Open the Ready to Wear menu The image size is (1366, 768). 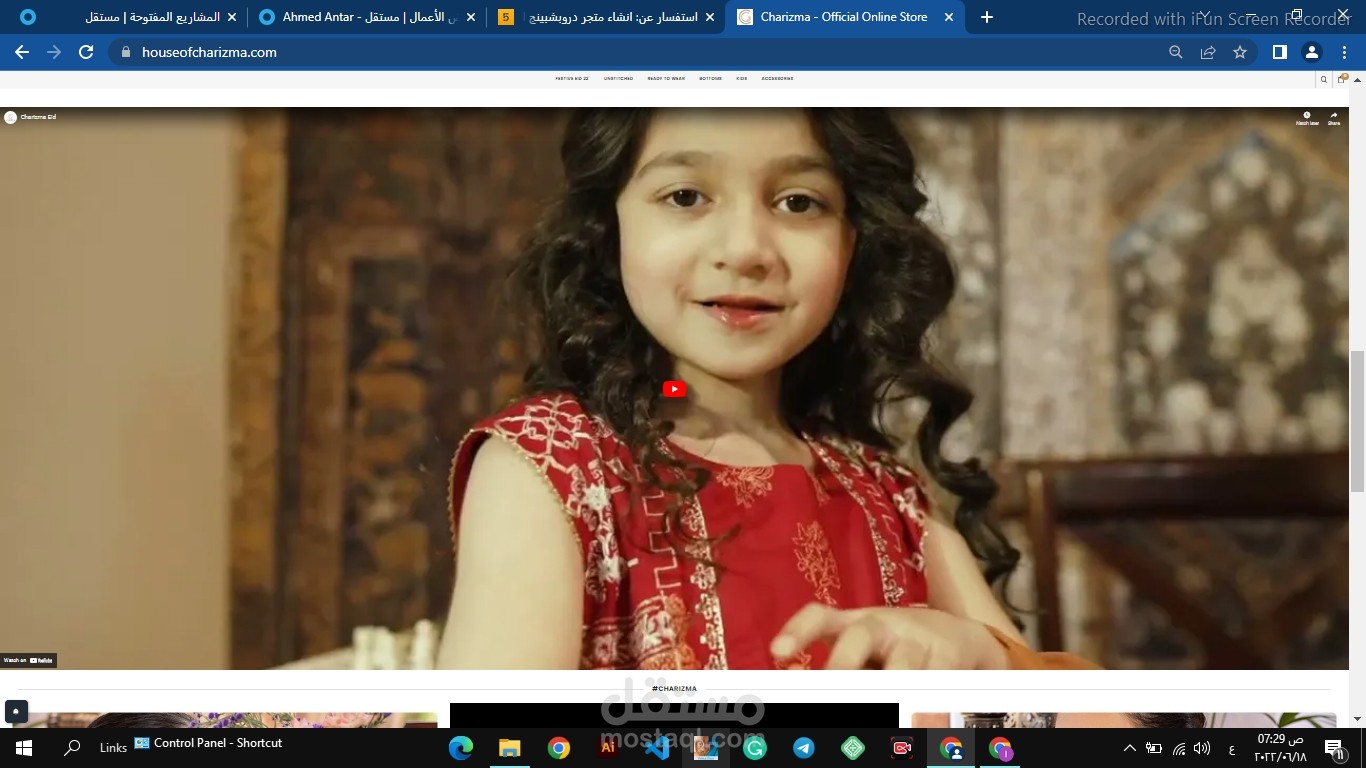666,78
